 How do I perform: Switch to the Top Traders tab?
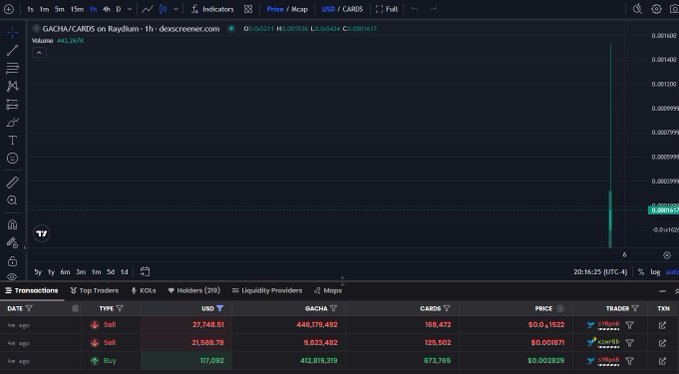coord(94,290)
